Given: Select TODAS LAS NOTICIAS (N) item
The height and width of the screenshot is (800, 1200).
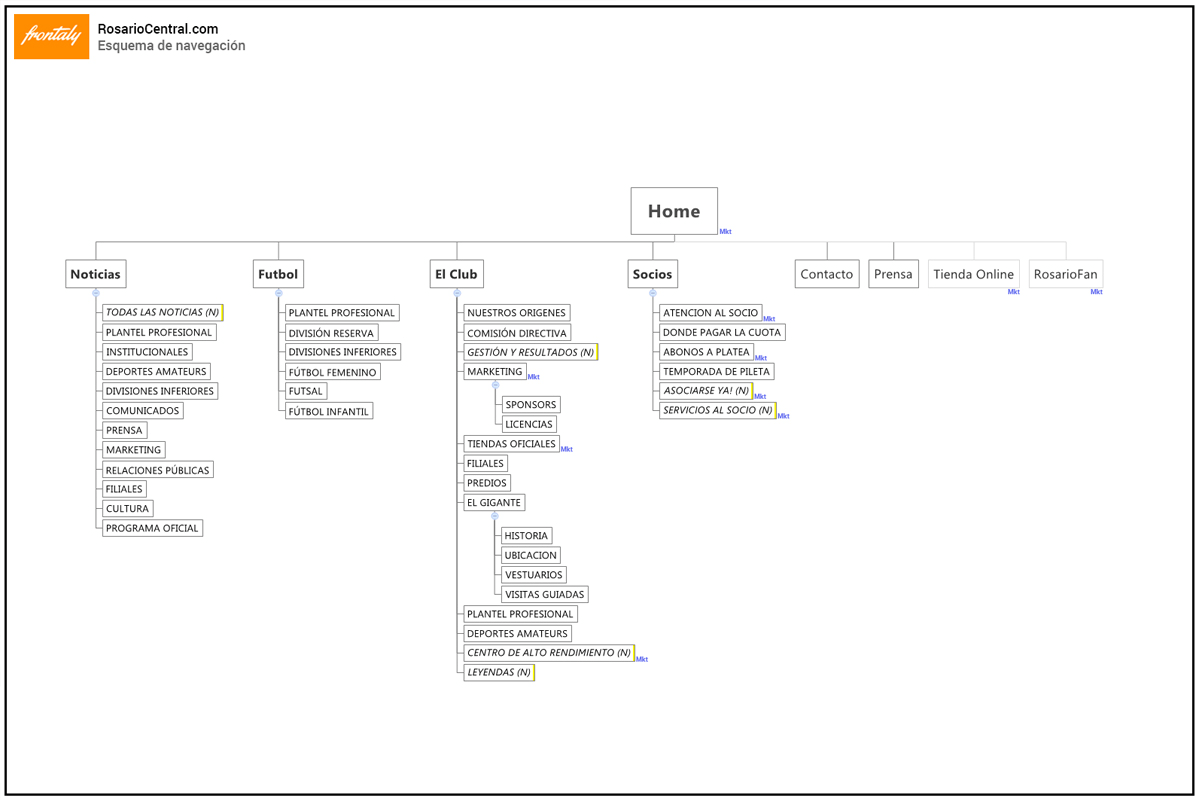Looking at the screenshot, I should tap(162, 313).
